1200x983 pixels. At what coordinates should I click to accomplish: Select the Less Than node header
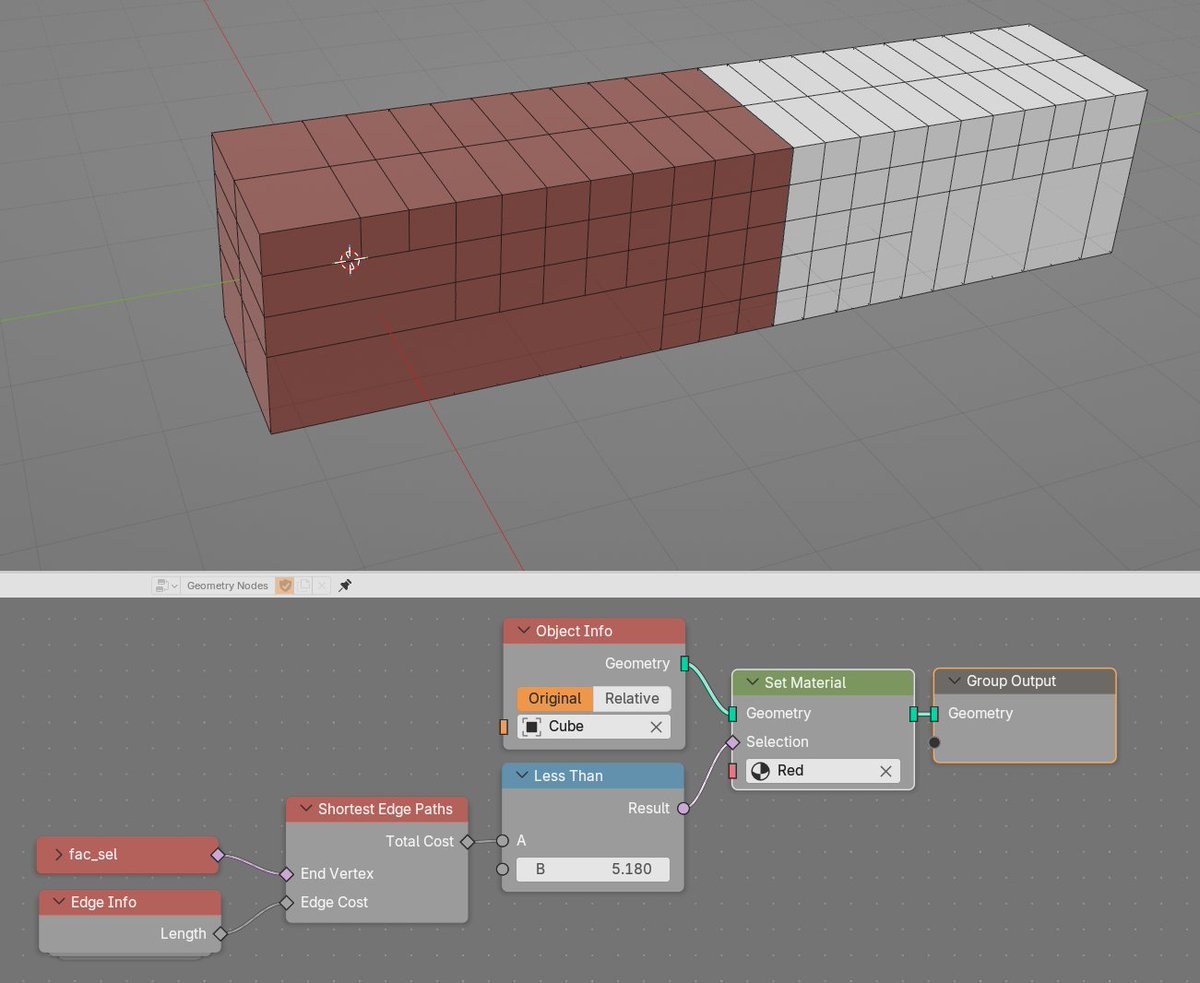pos(593,776)
